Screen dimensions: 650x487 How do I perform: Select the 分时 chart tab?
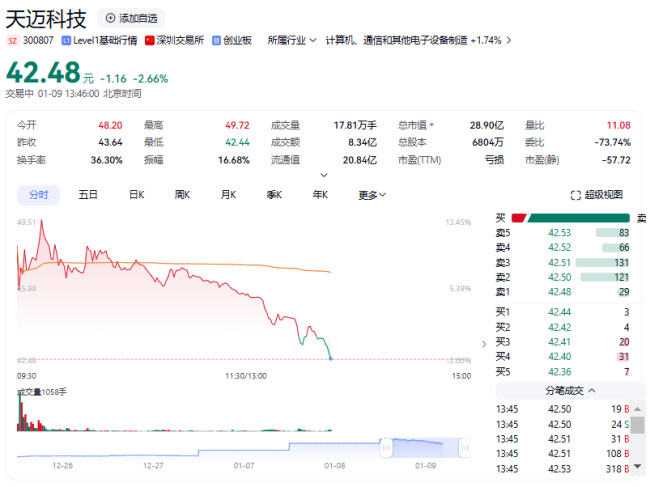coord(39,195)
